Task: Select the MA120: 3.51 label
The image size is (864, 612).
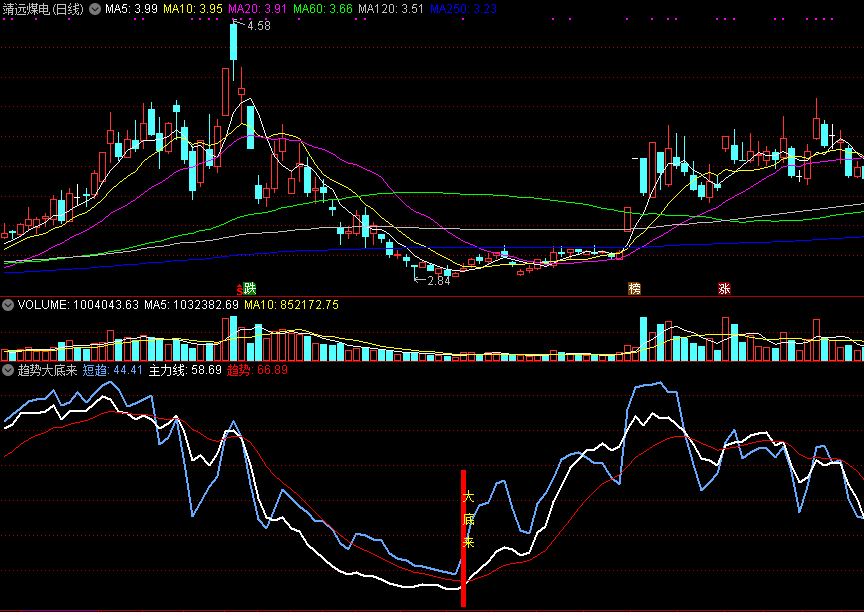Action: tap(391, 9)
